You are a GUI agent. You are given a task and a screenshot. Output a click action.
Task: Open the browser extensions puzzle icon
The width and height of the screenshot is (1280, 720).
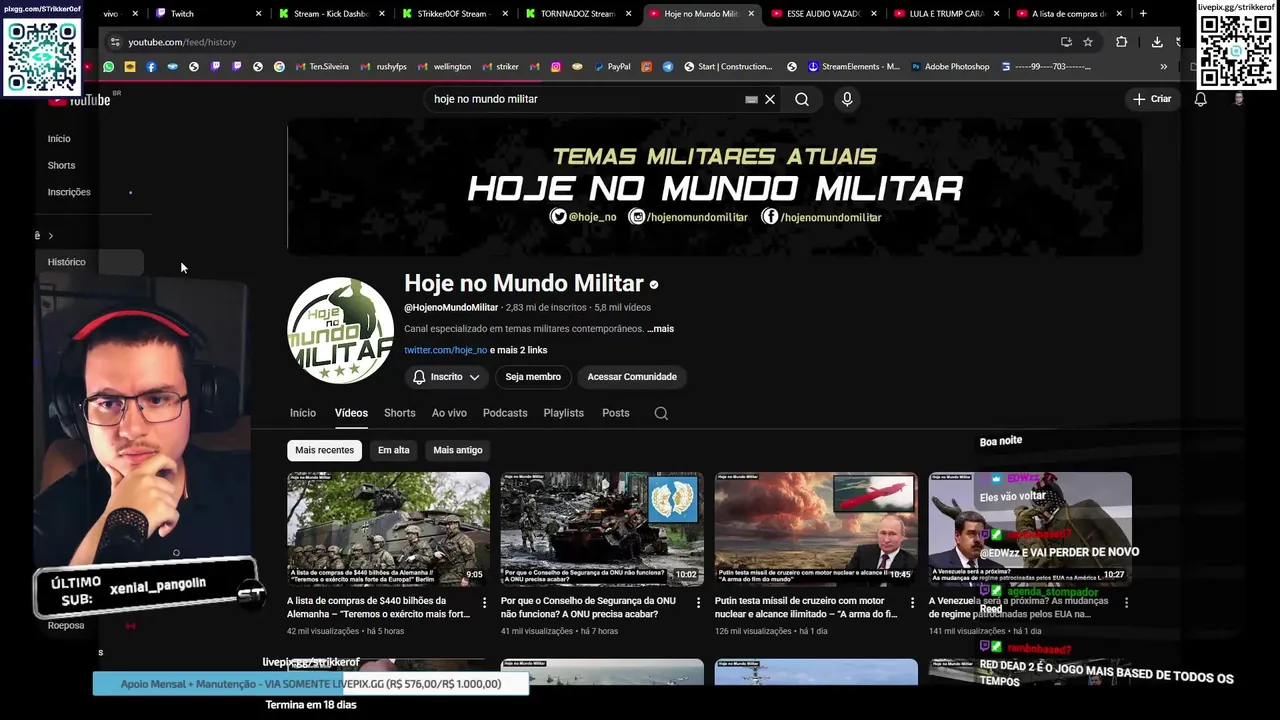coord(1121,42)
